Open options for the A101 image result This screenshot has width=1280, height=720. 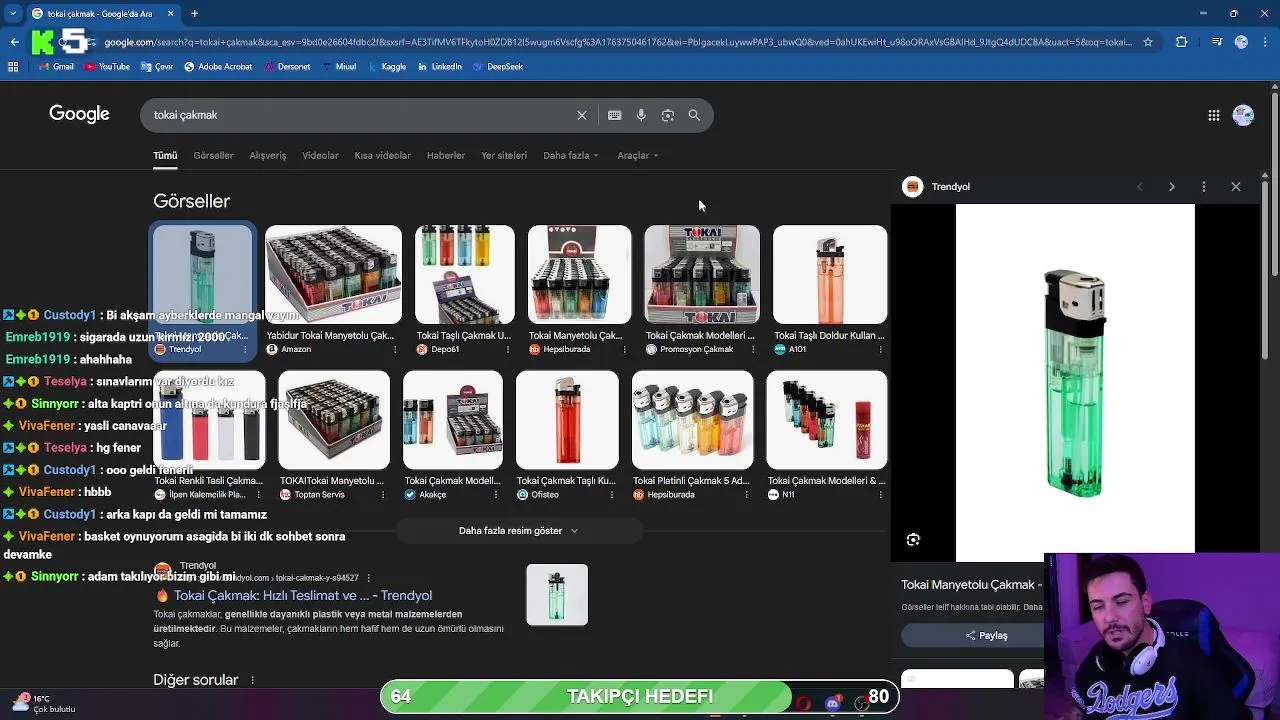click(881, 350)
